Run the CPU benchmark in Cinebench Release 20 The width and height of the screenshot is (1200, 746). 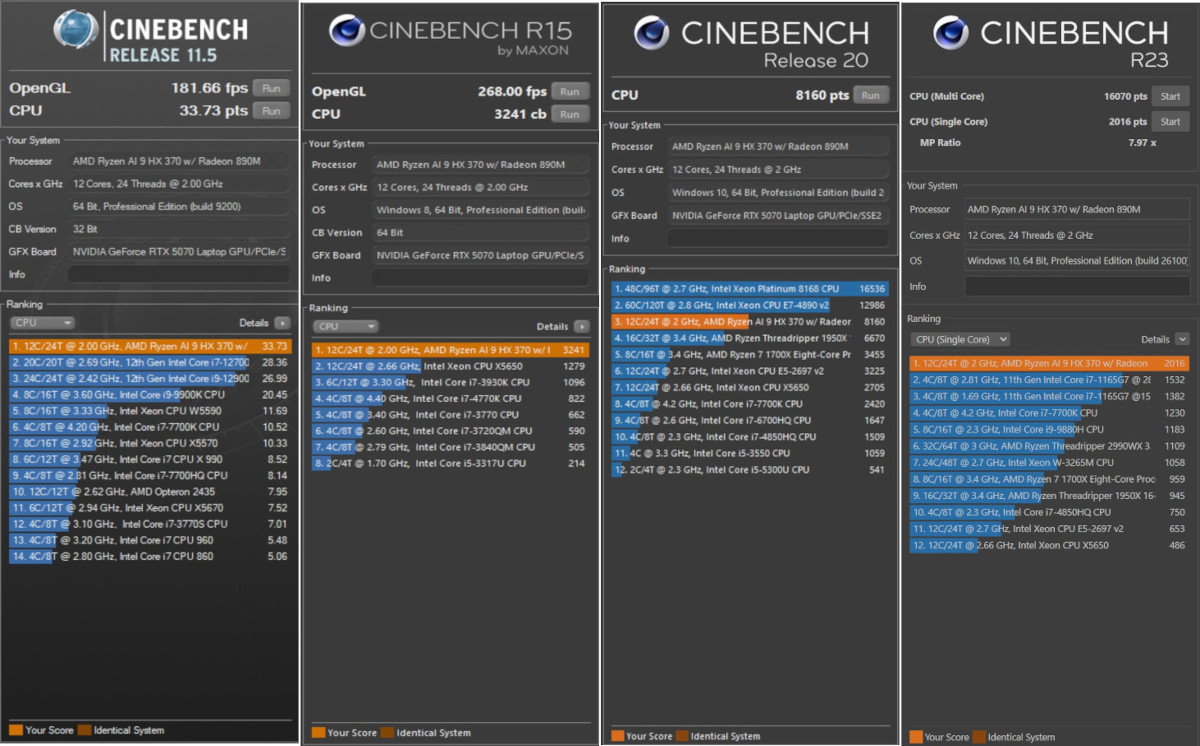click(870, 95)
